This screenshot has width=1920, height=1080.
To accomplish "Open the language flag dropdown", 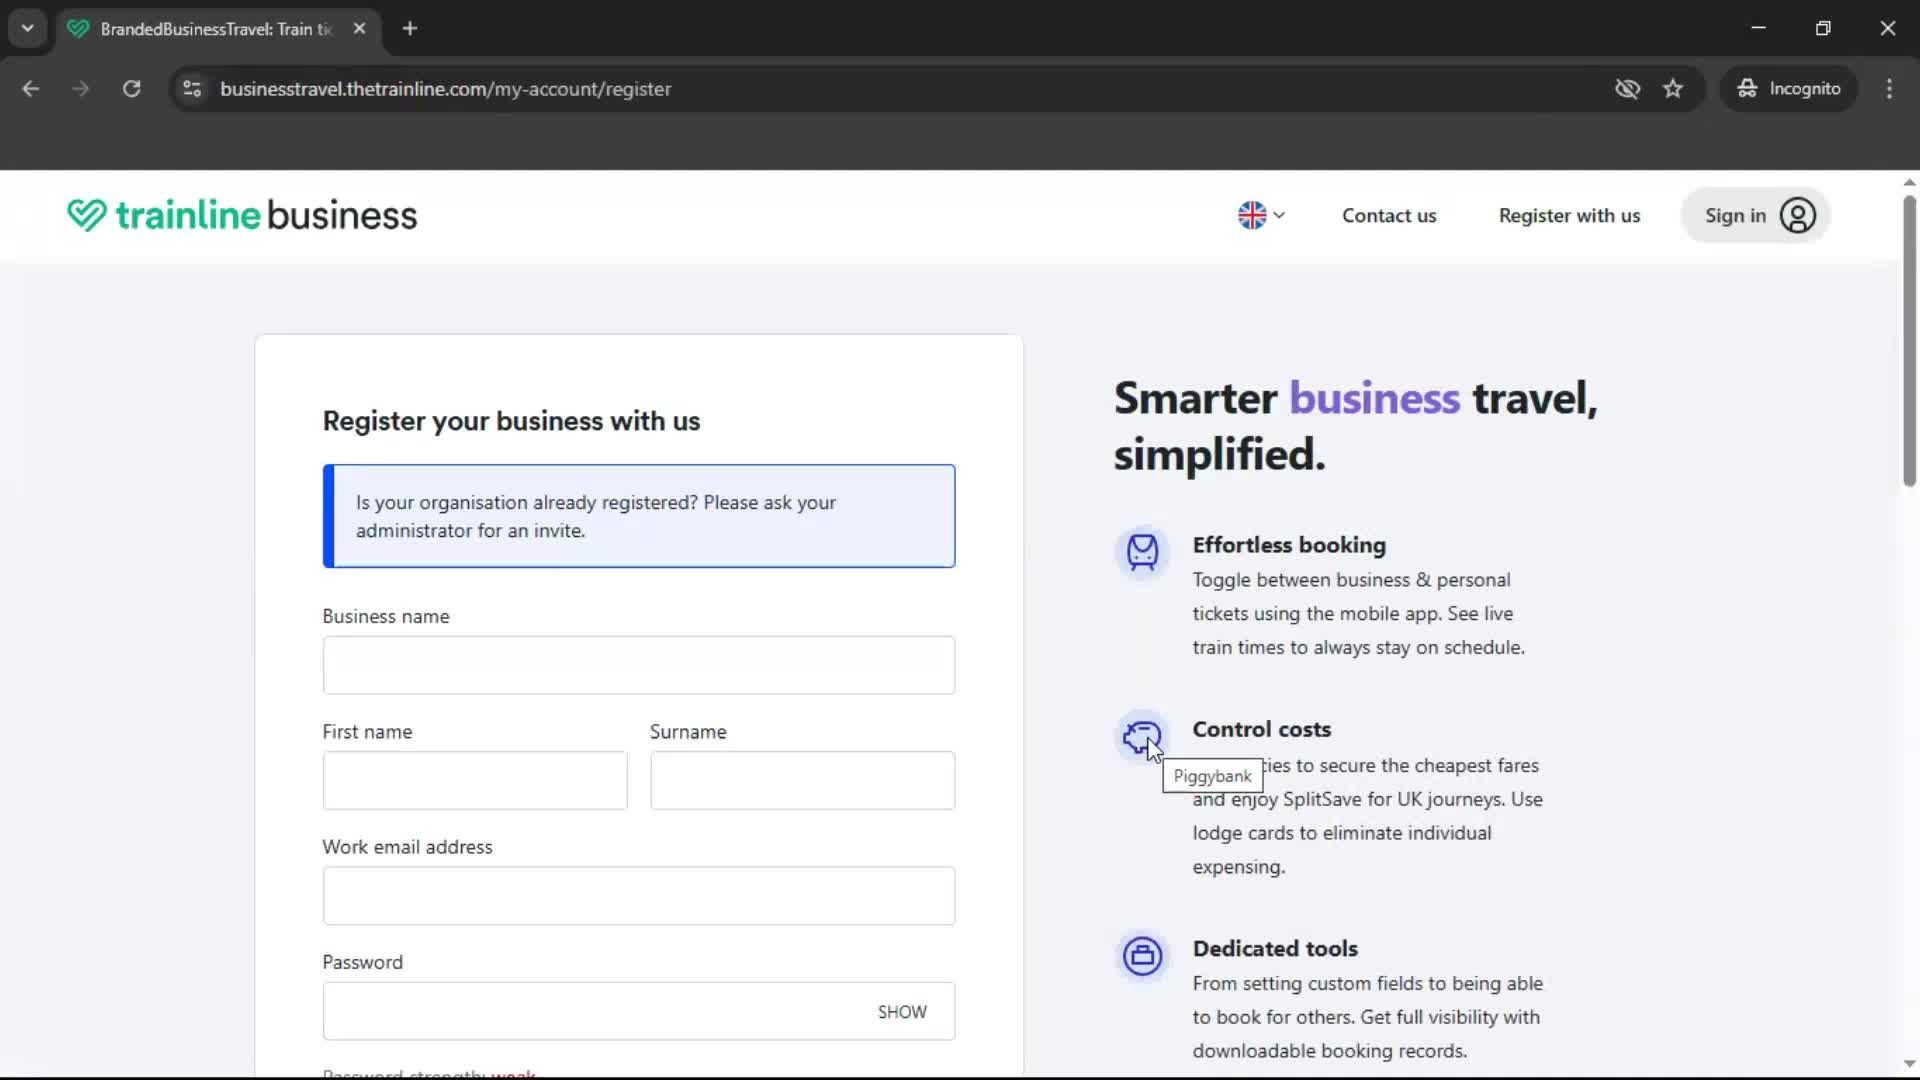I will (x=1260, y=216).
